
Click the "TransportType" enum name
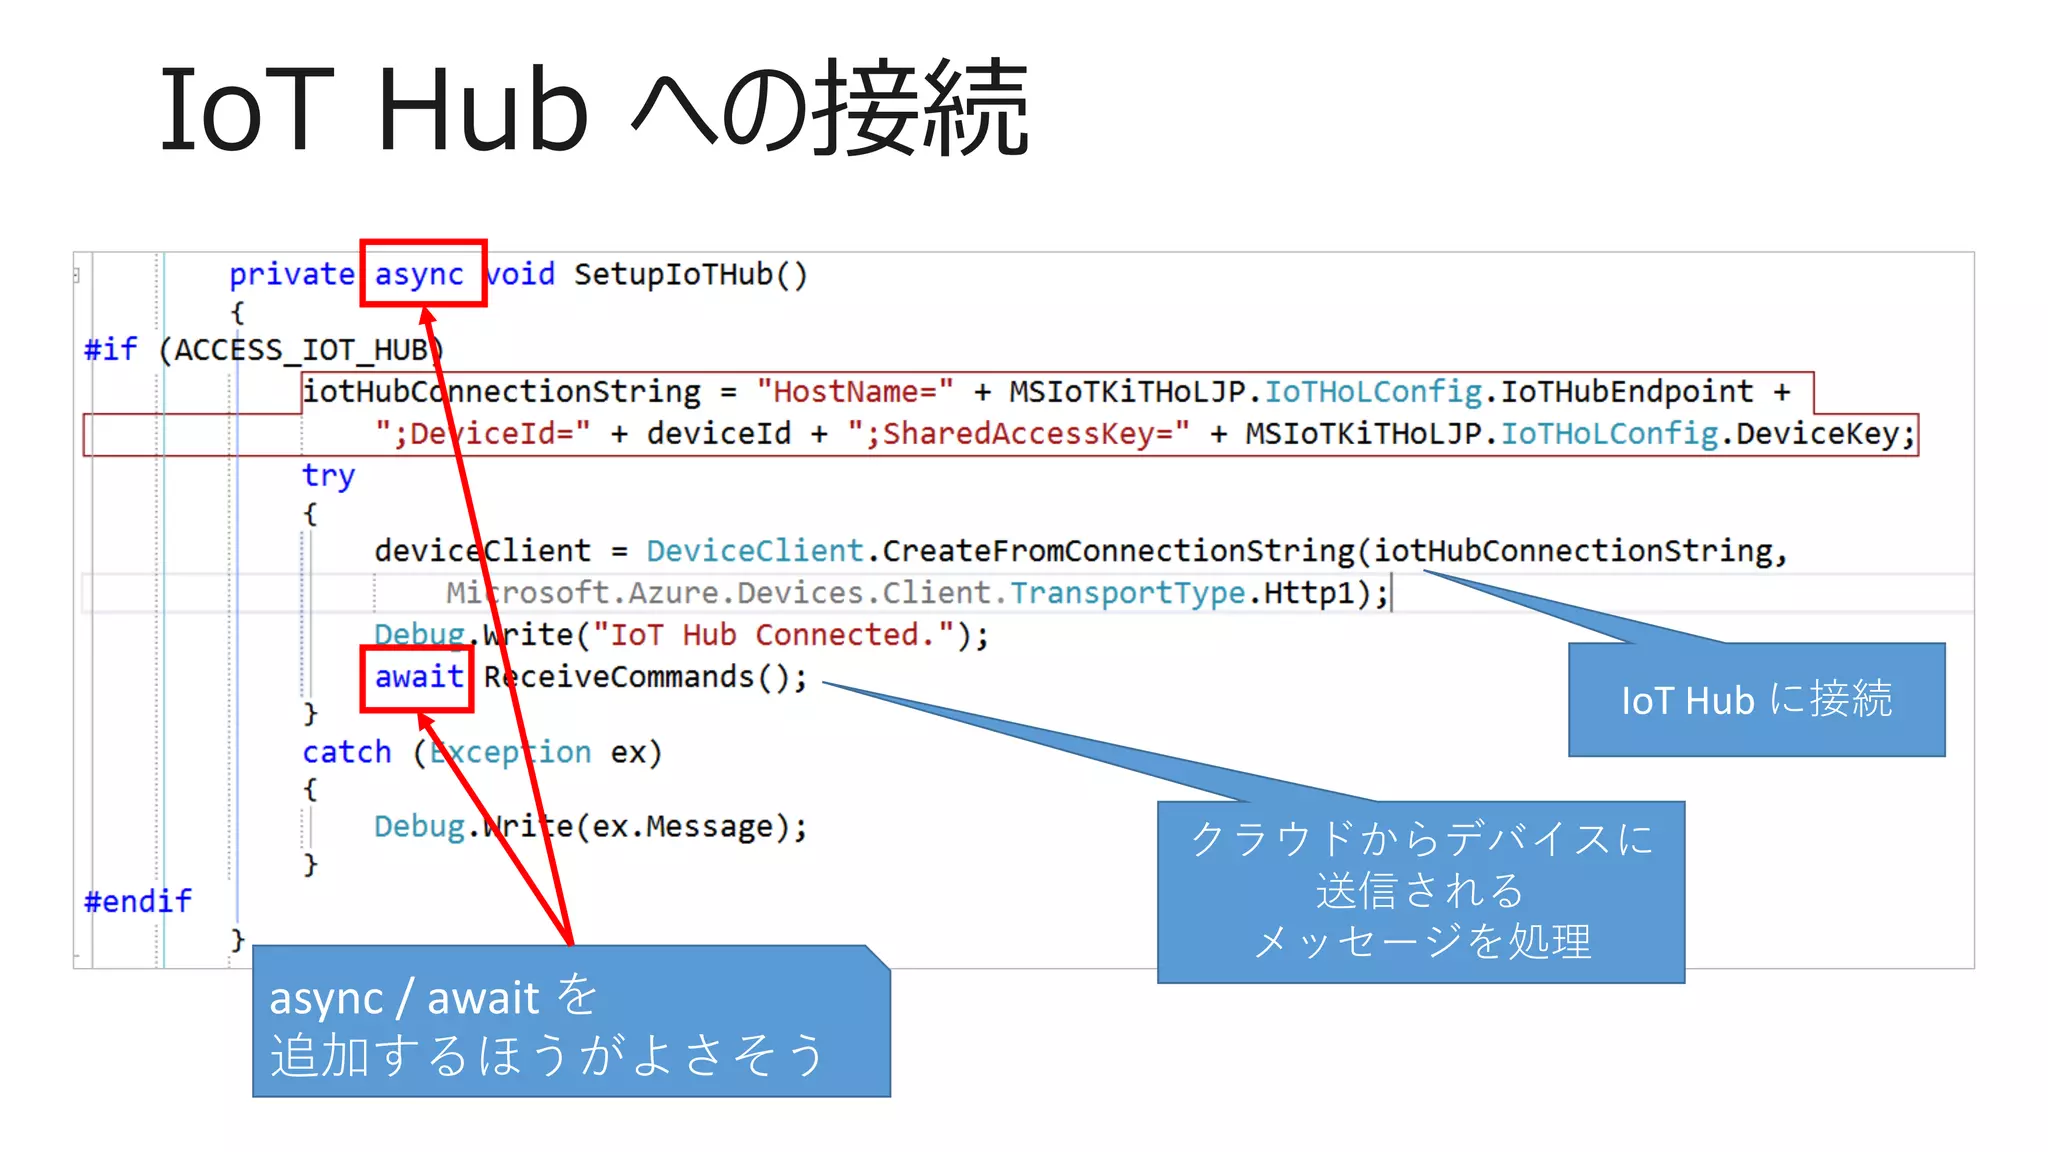(1127, 593)
